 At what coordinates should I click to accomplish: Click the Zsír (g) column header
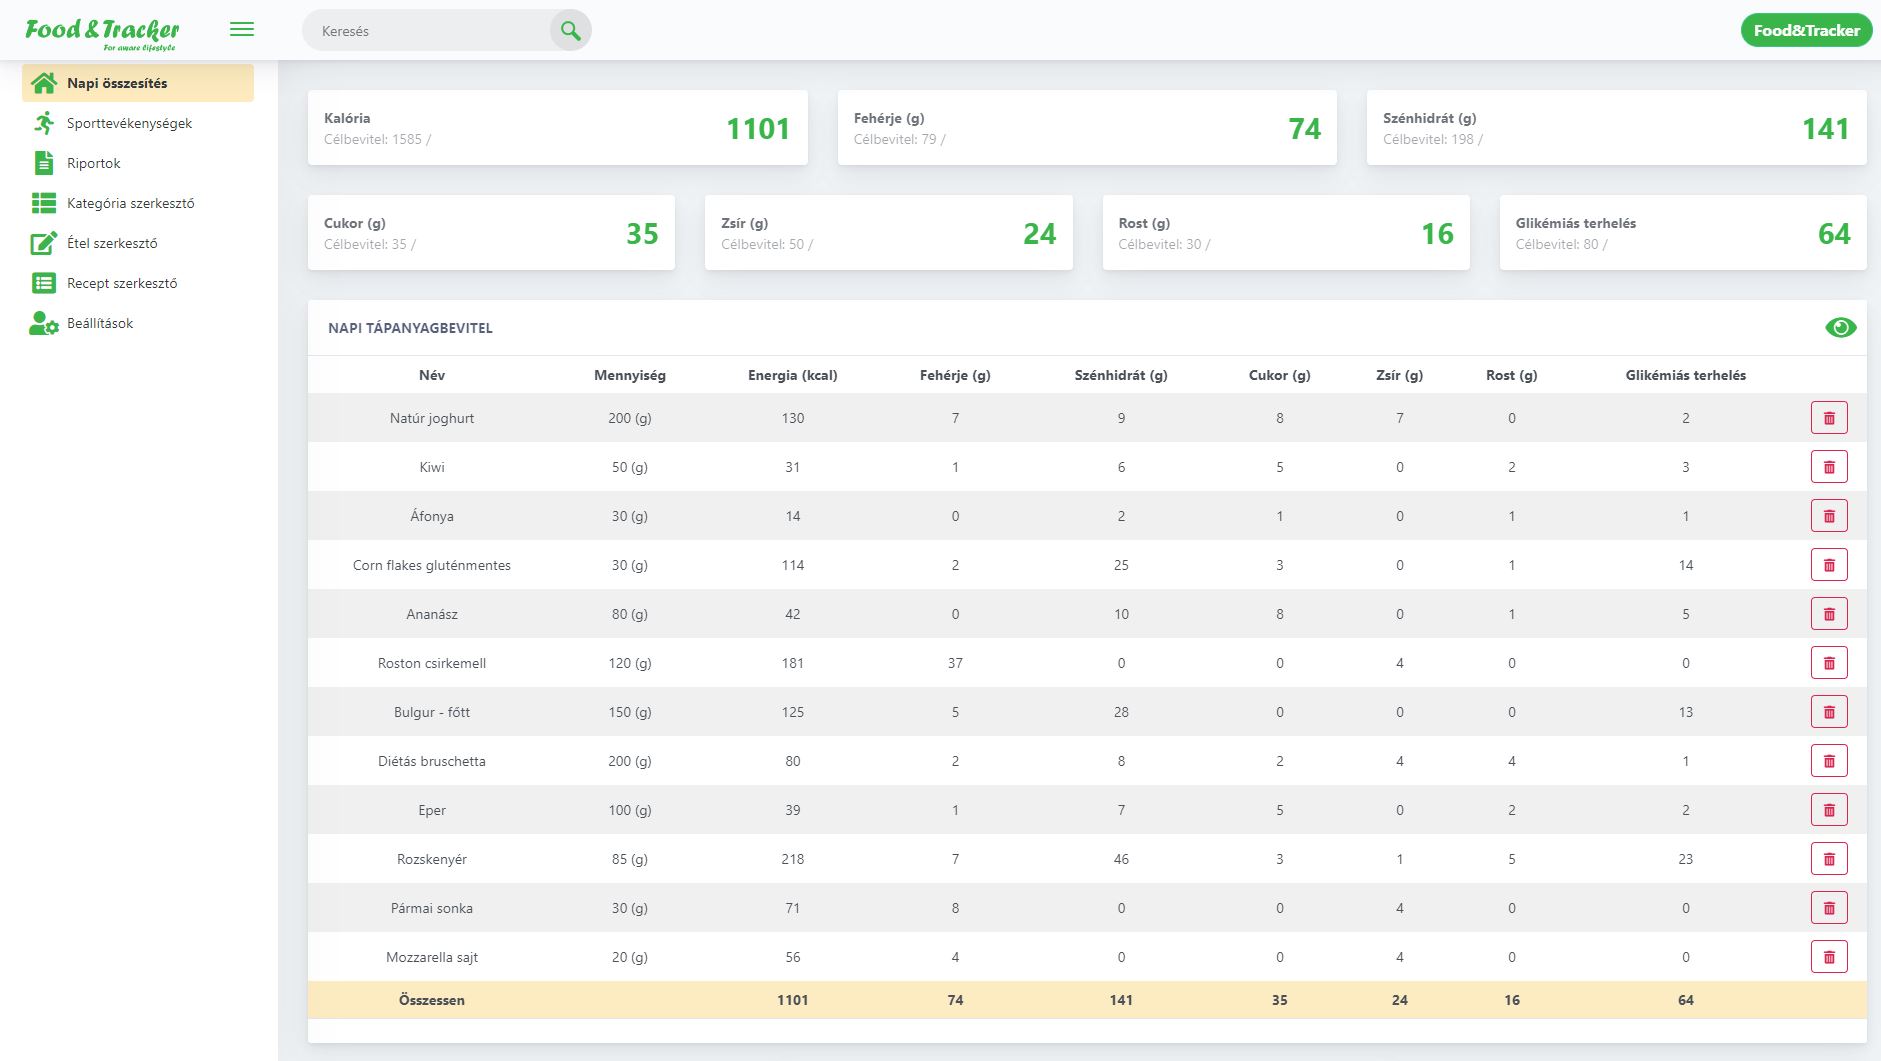1400,375
